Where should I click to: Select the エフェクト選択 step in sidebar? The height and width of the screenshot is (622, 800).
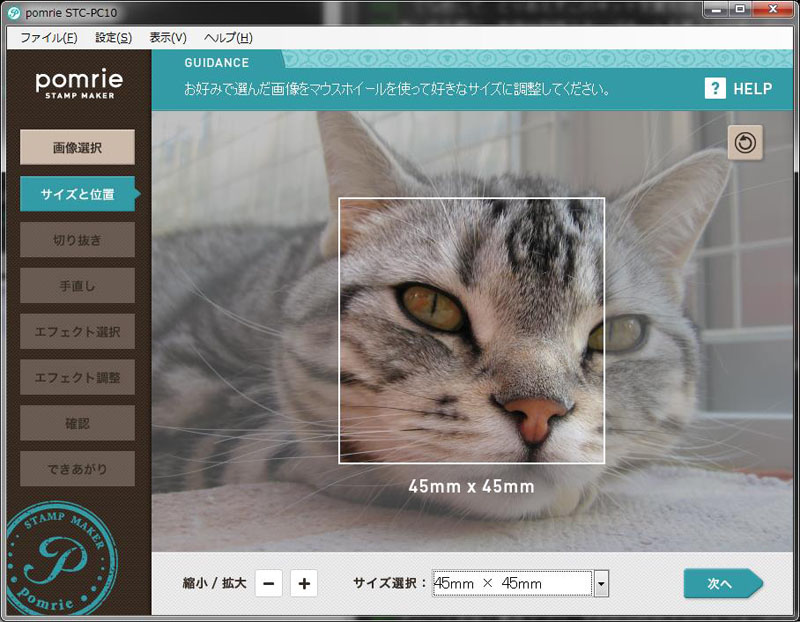pyautogui.click(x=76, y=332)
